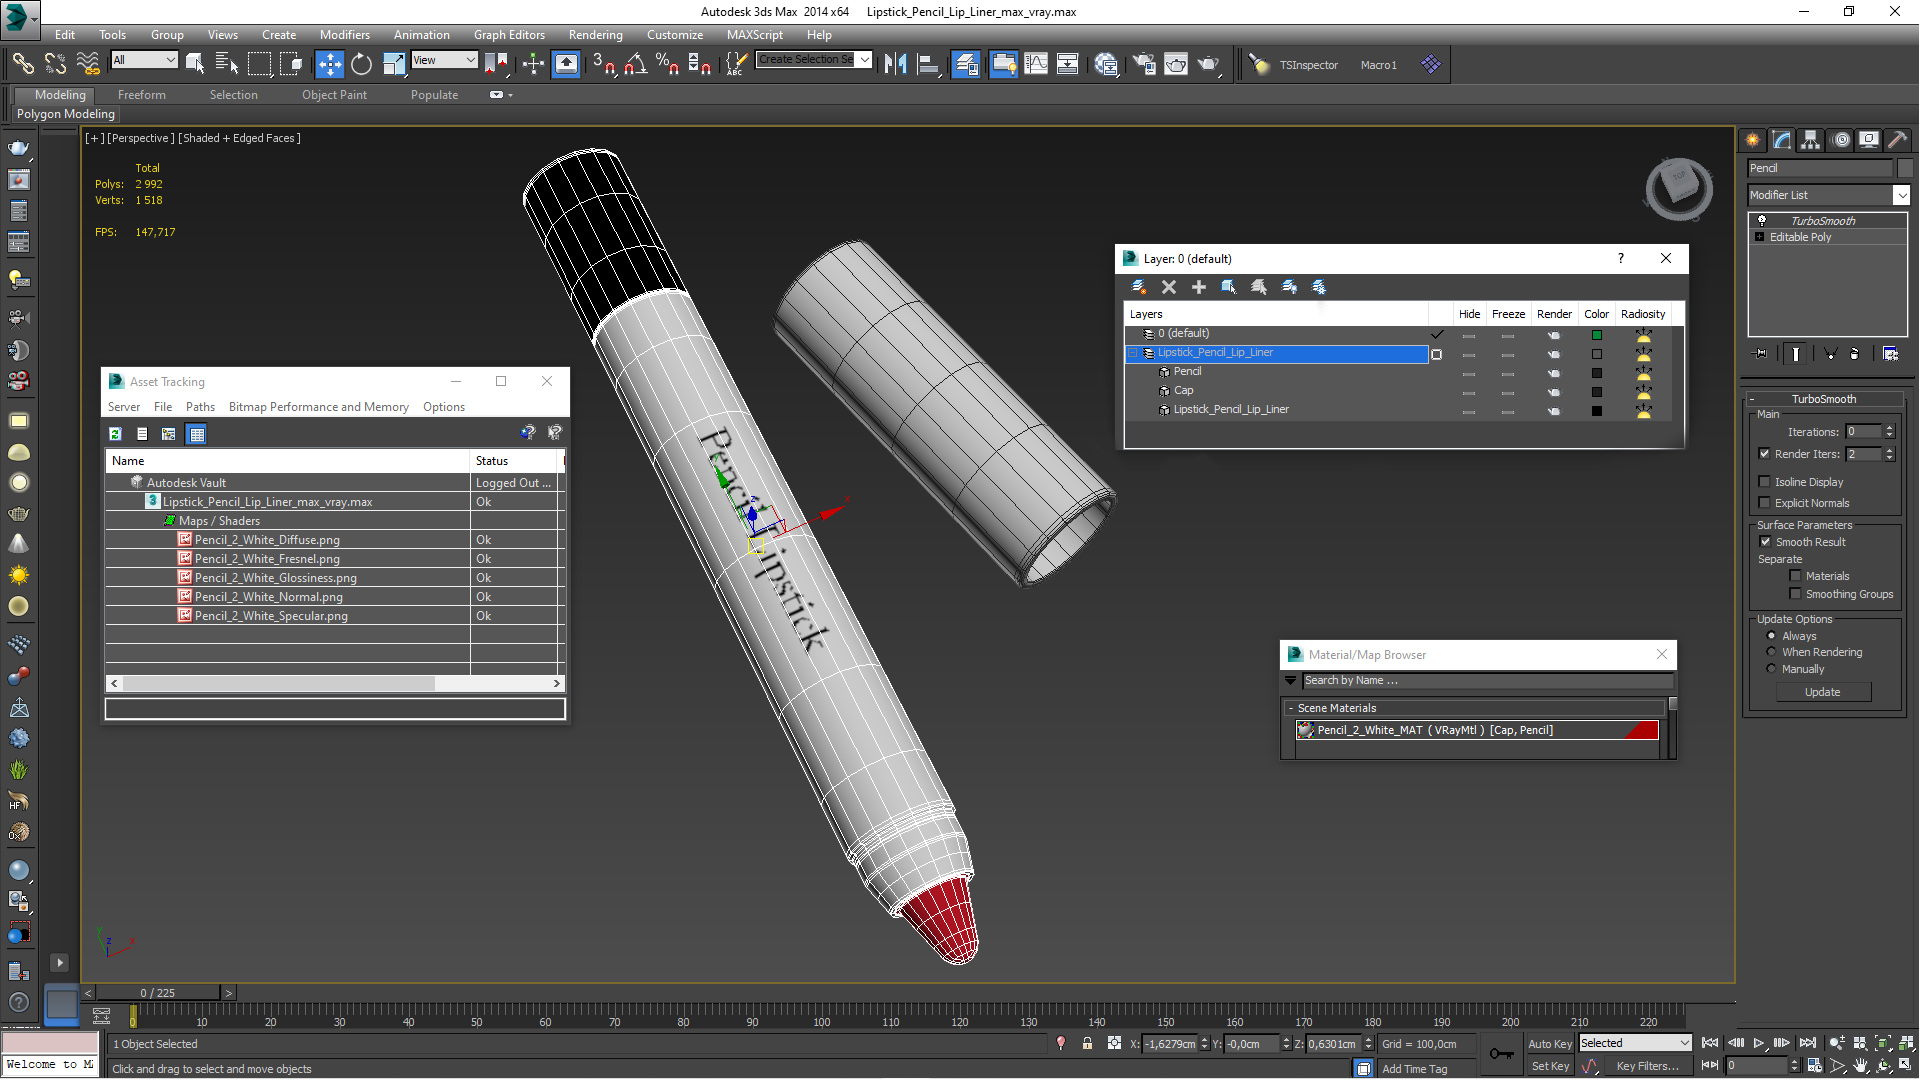Toggle the Smooth Result checkbox

tap(1765, 542)
